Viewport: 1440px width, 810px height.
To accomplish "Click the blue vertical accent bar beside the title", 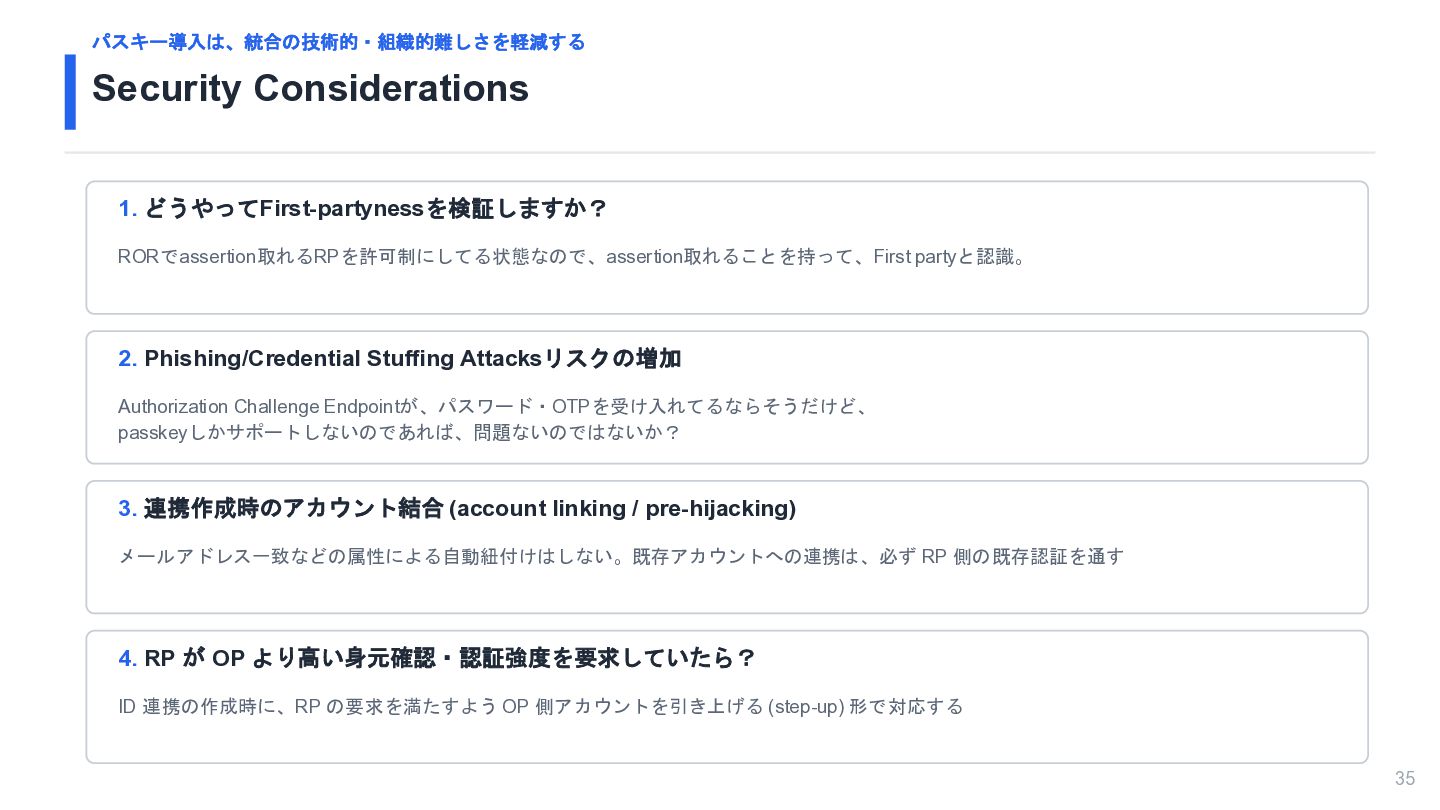I will [x=70, y=92].
